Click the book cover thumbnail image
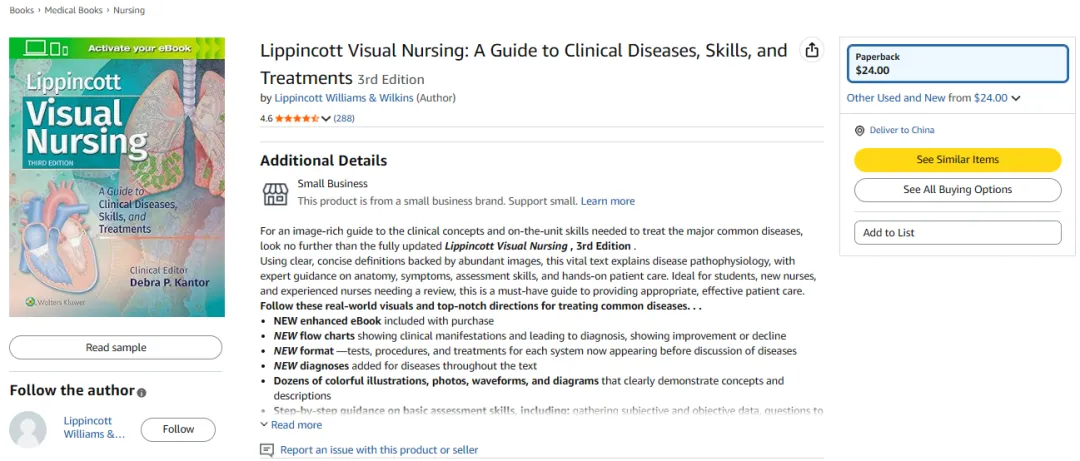Screen dimensions: 1080x461 pyautogui.click(x=117, y=177)
